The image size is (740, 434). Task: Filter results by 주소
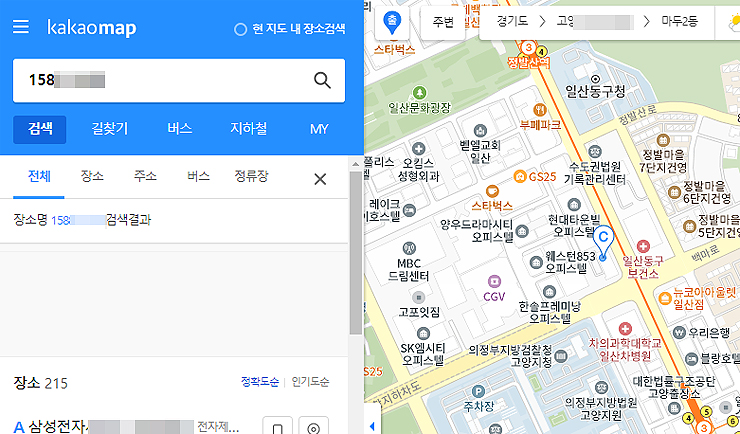point(145,177)
